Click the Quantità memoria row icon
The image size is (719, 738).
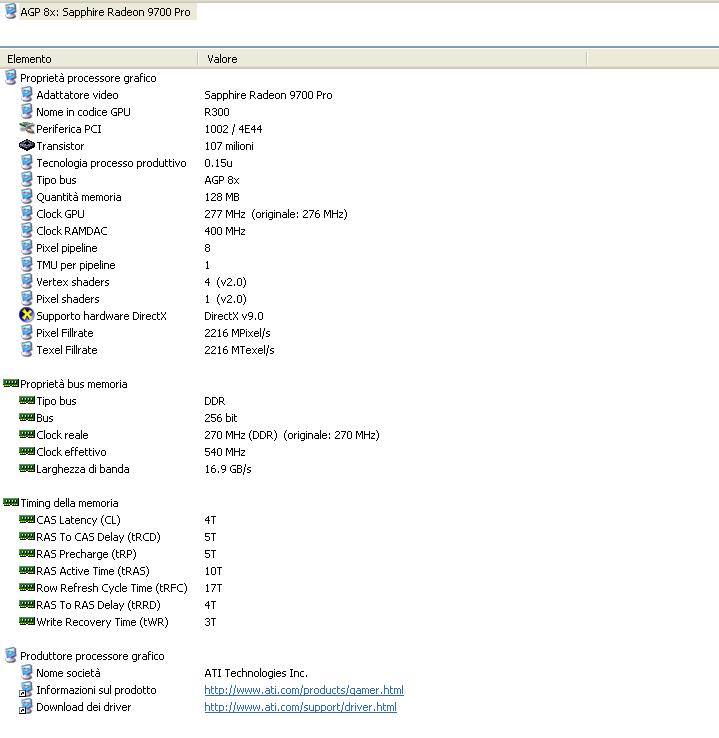click(x=27, y=196)
